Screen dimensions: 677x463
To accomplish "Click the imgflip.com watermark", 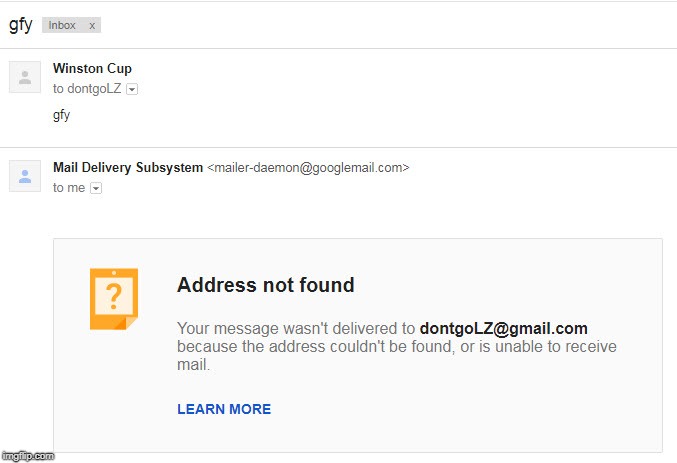I will coord(28,456).
